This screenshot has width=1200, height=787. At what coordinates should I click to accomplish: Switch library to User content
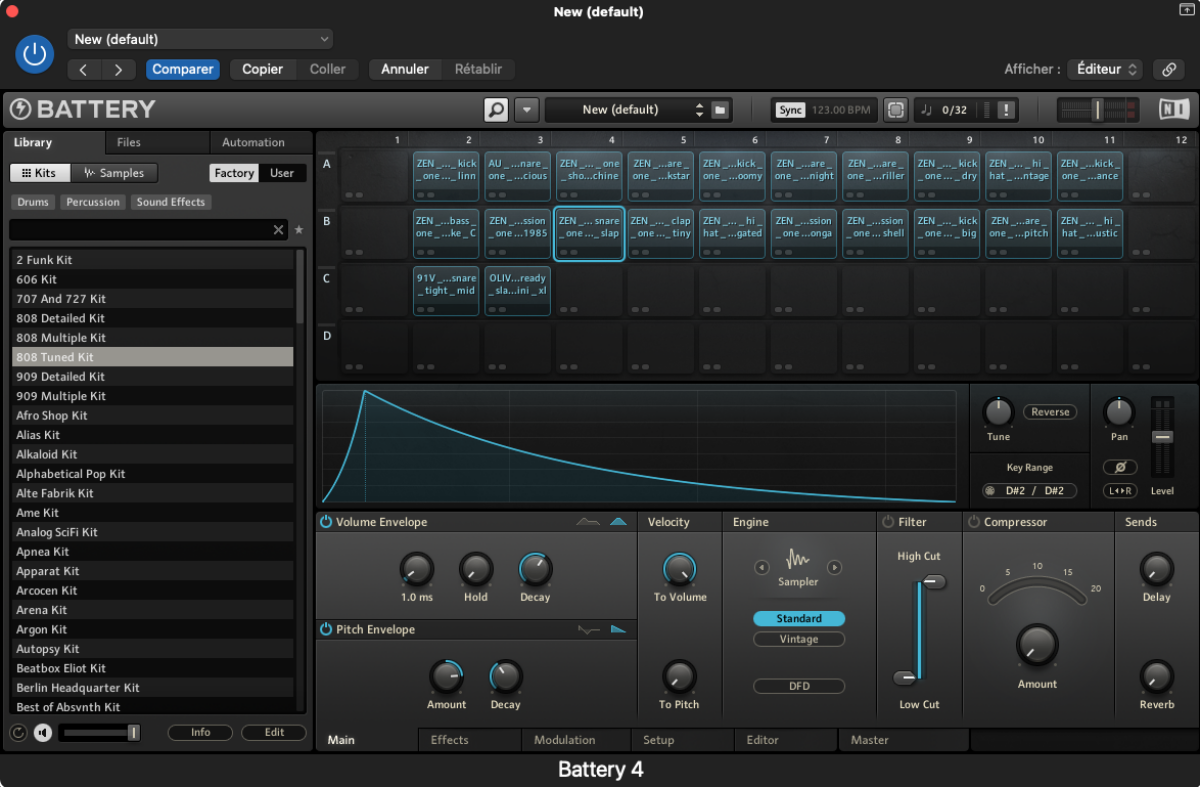point(282,173)
